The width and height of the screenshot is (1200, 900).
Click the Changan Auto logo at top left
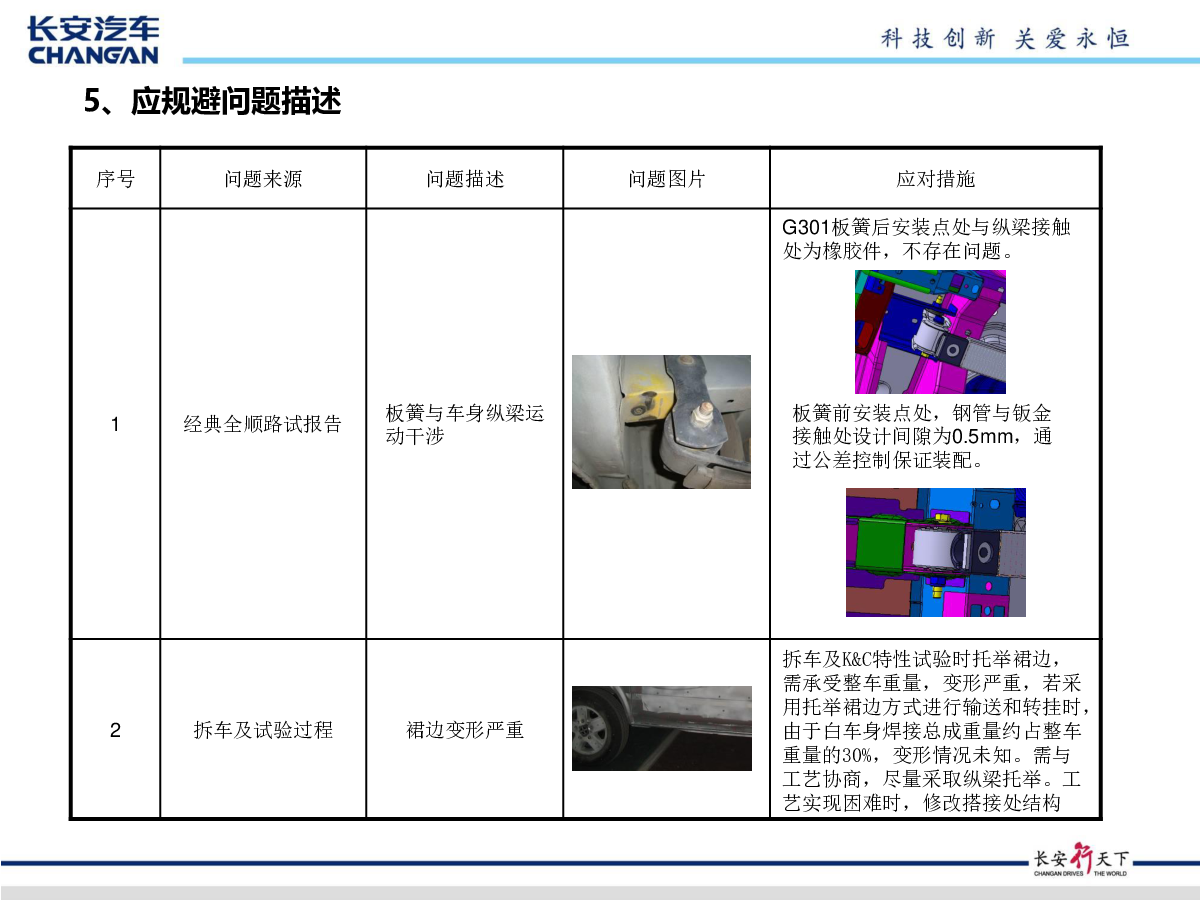(x=93, y=42)
